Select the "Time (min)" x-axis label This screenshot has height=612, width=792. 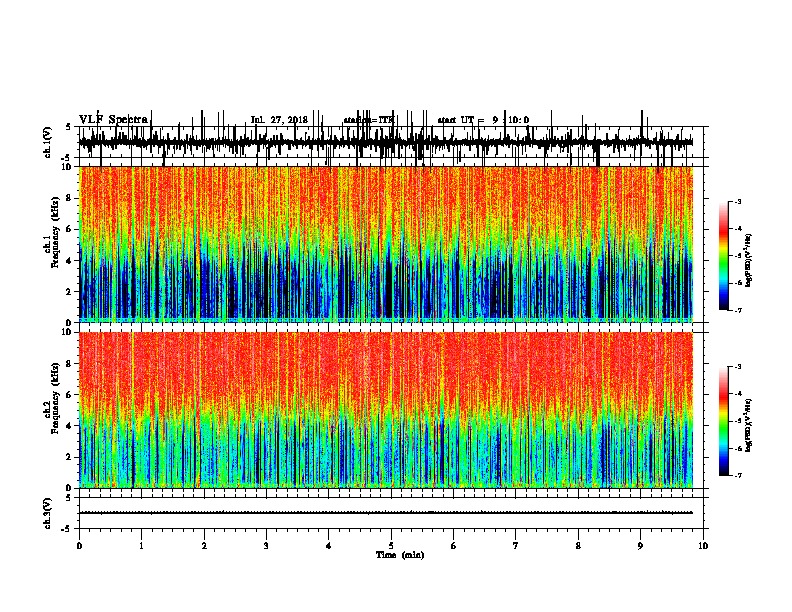click(x=400, y=555)
